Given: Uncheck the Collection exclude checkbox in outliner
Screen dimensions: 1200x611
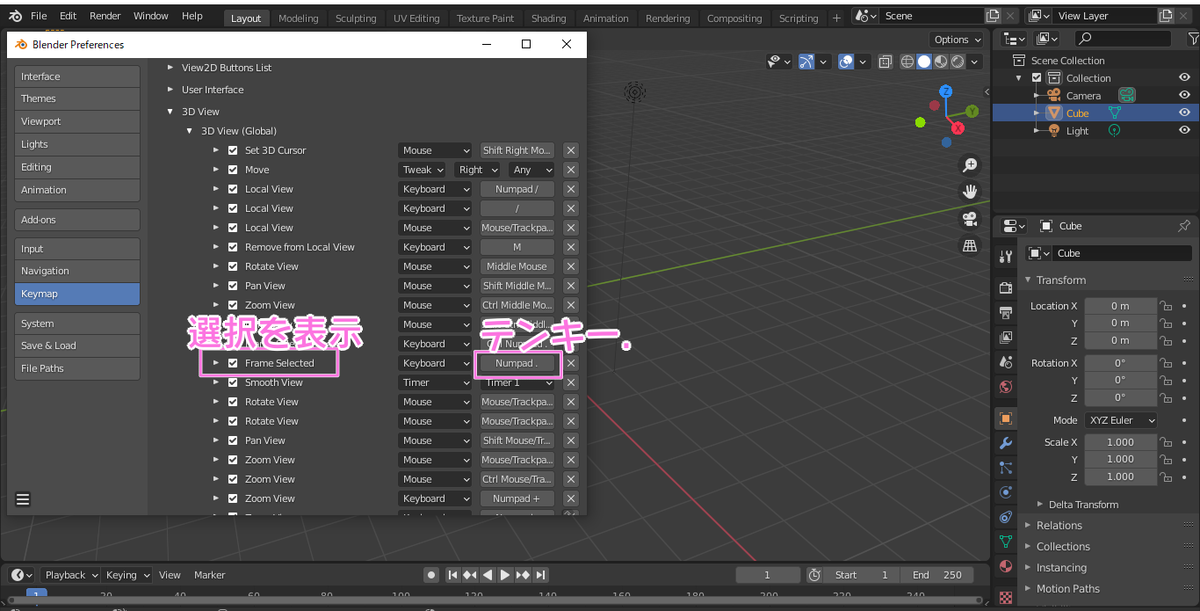Looking at the screenshot, I should (x=1036, y=78).
